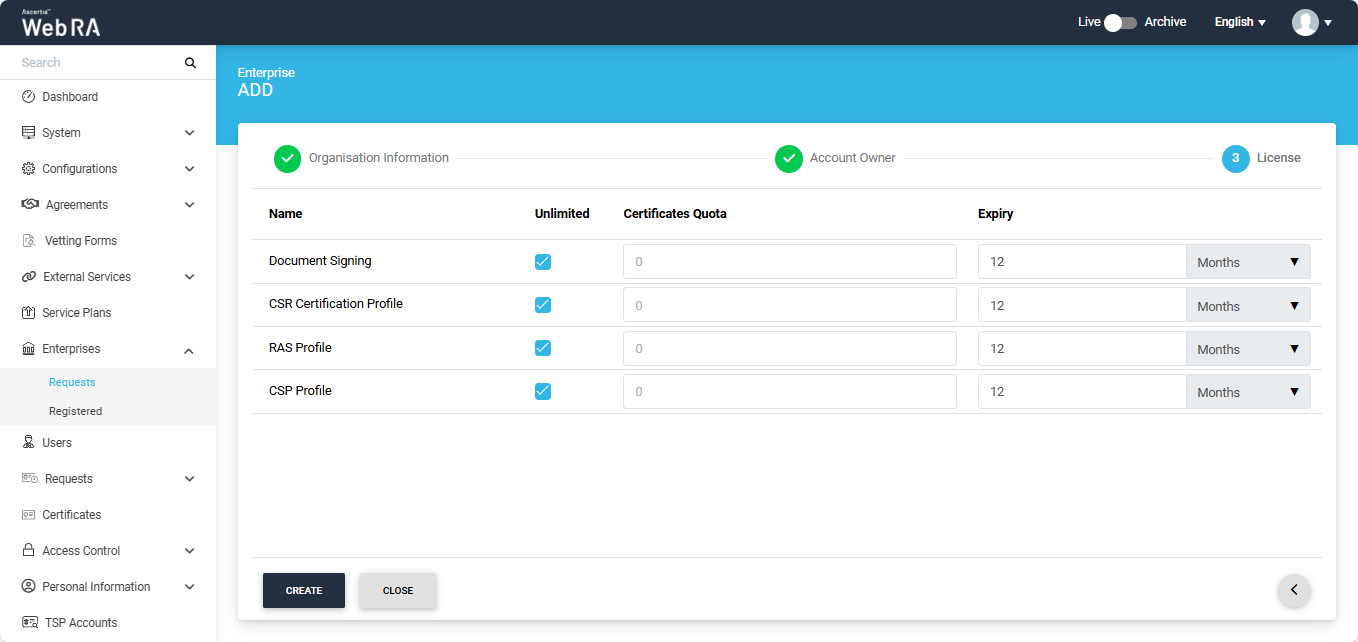Click Certificates Quota field for RAS Profile
This screenshot has width=1358, height=642.
pos(790,348)
